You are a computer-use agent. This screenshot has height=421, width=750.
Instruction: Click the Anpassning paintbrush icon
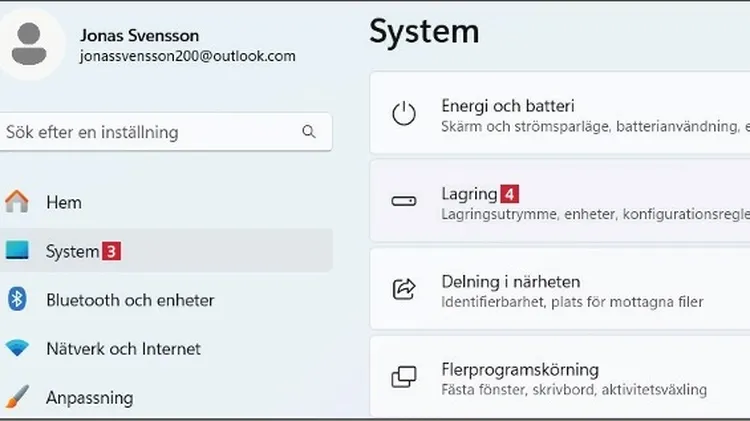click(x=17, y=397)
